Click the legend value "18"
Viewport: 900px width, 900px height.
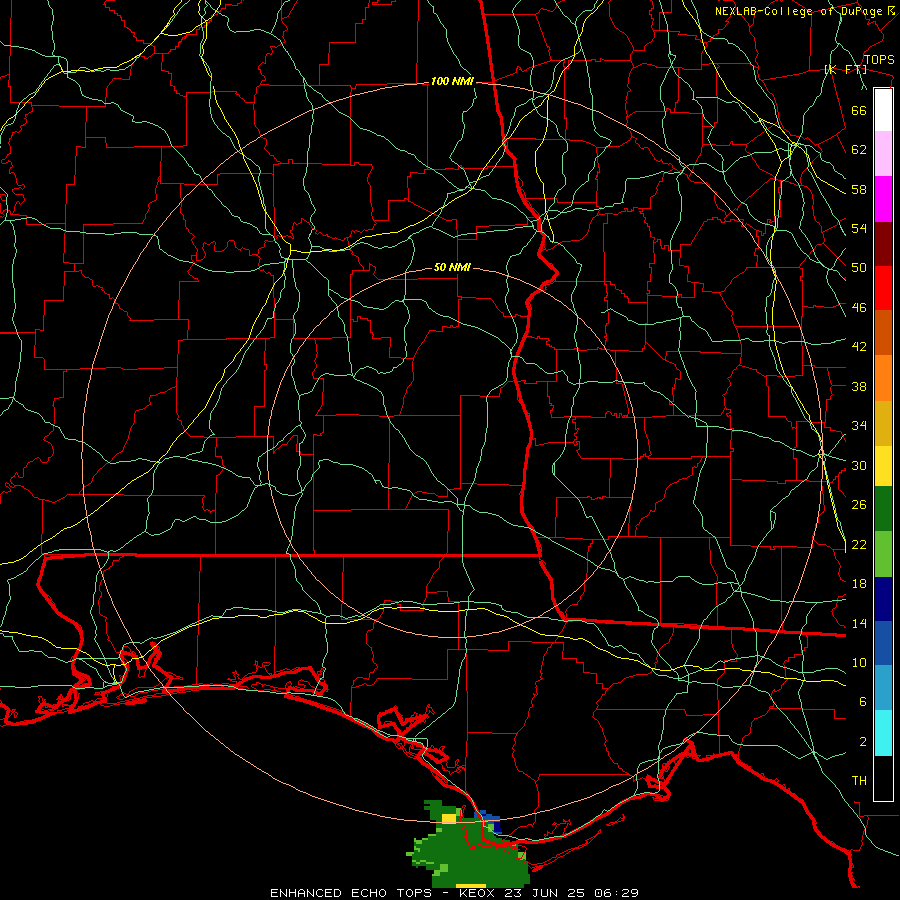click(859, 584)
